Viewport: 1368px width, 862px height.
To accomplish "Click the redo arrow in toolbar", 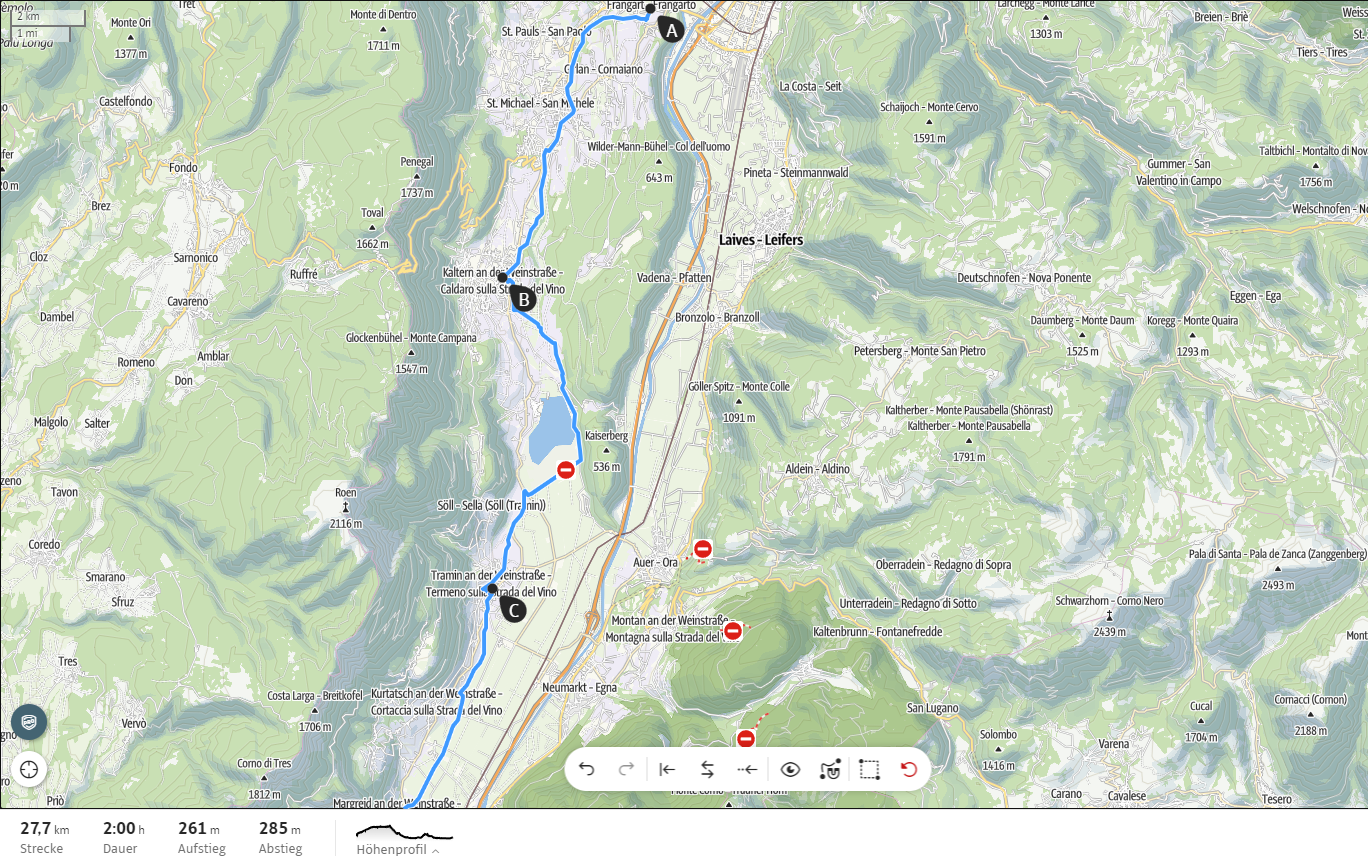I will click(626, 769).
